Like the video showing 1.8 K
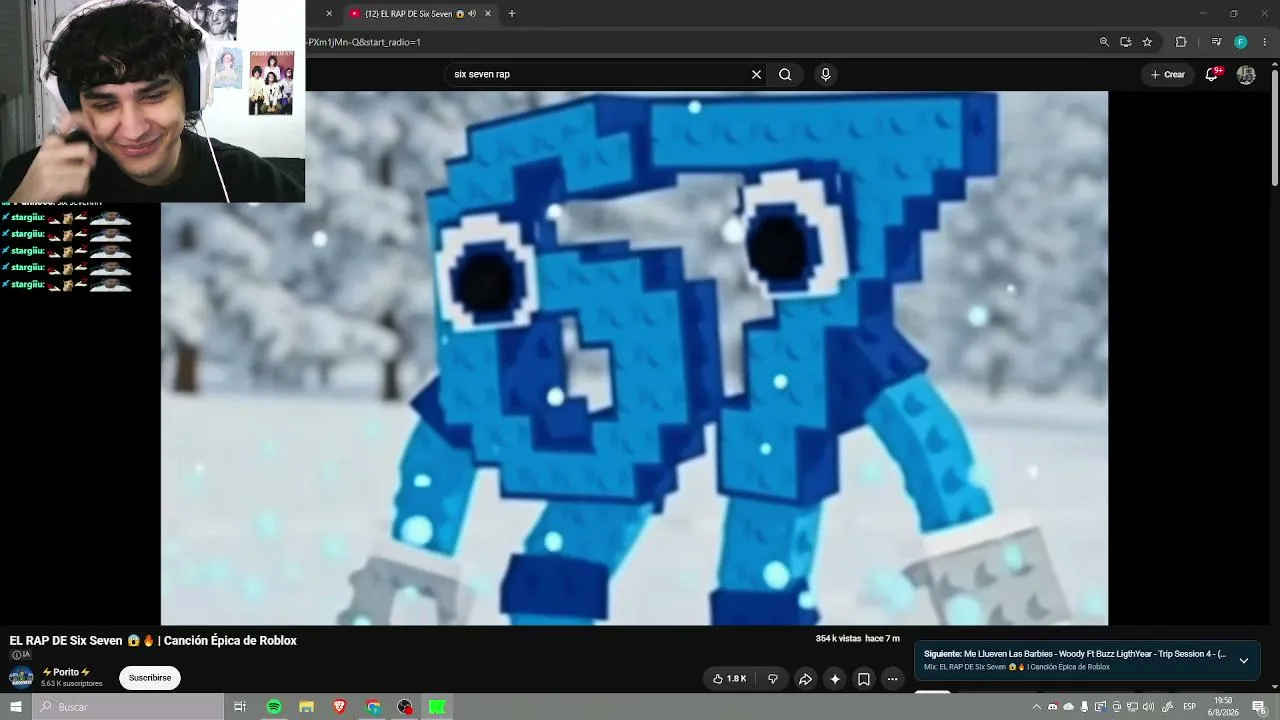This screenshot has width=1280, height=720. [730, 679]
